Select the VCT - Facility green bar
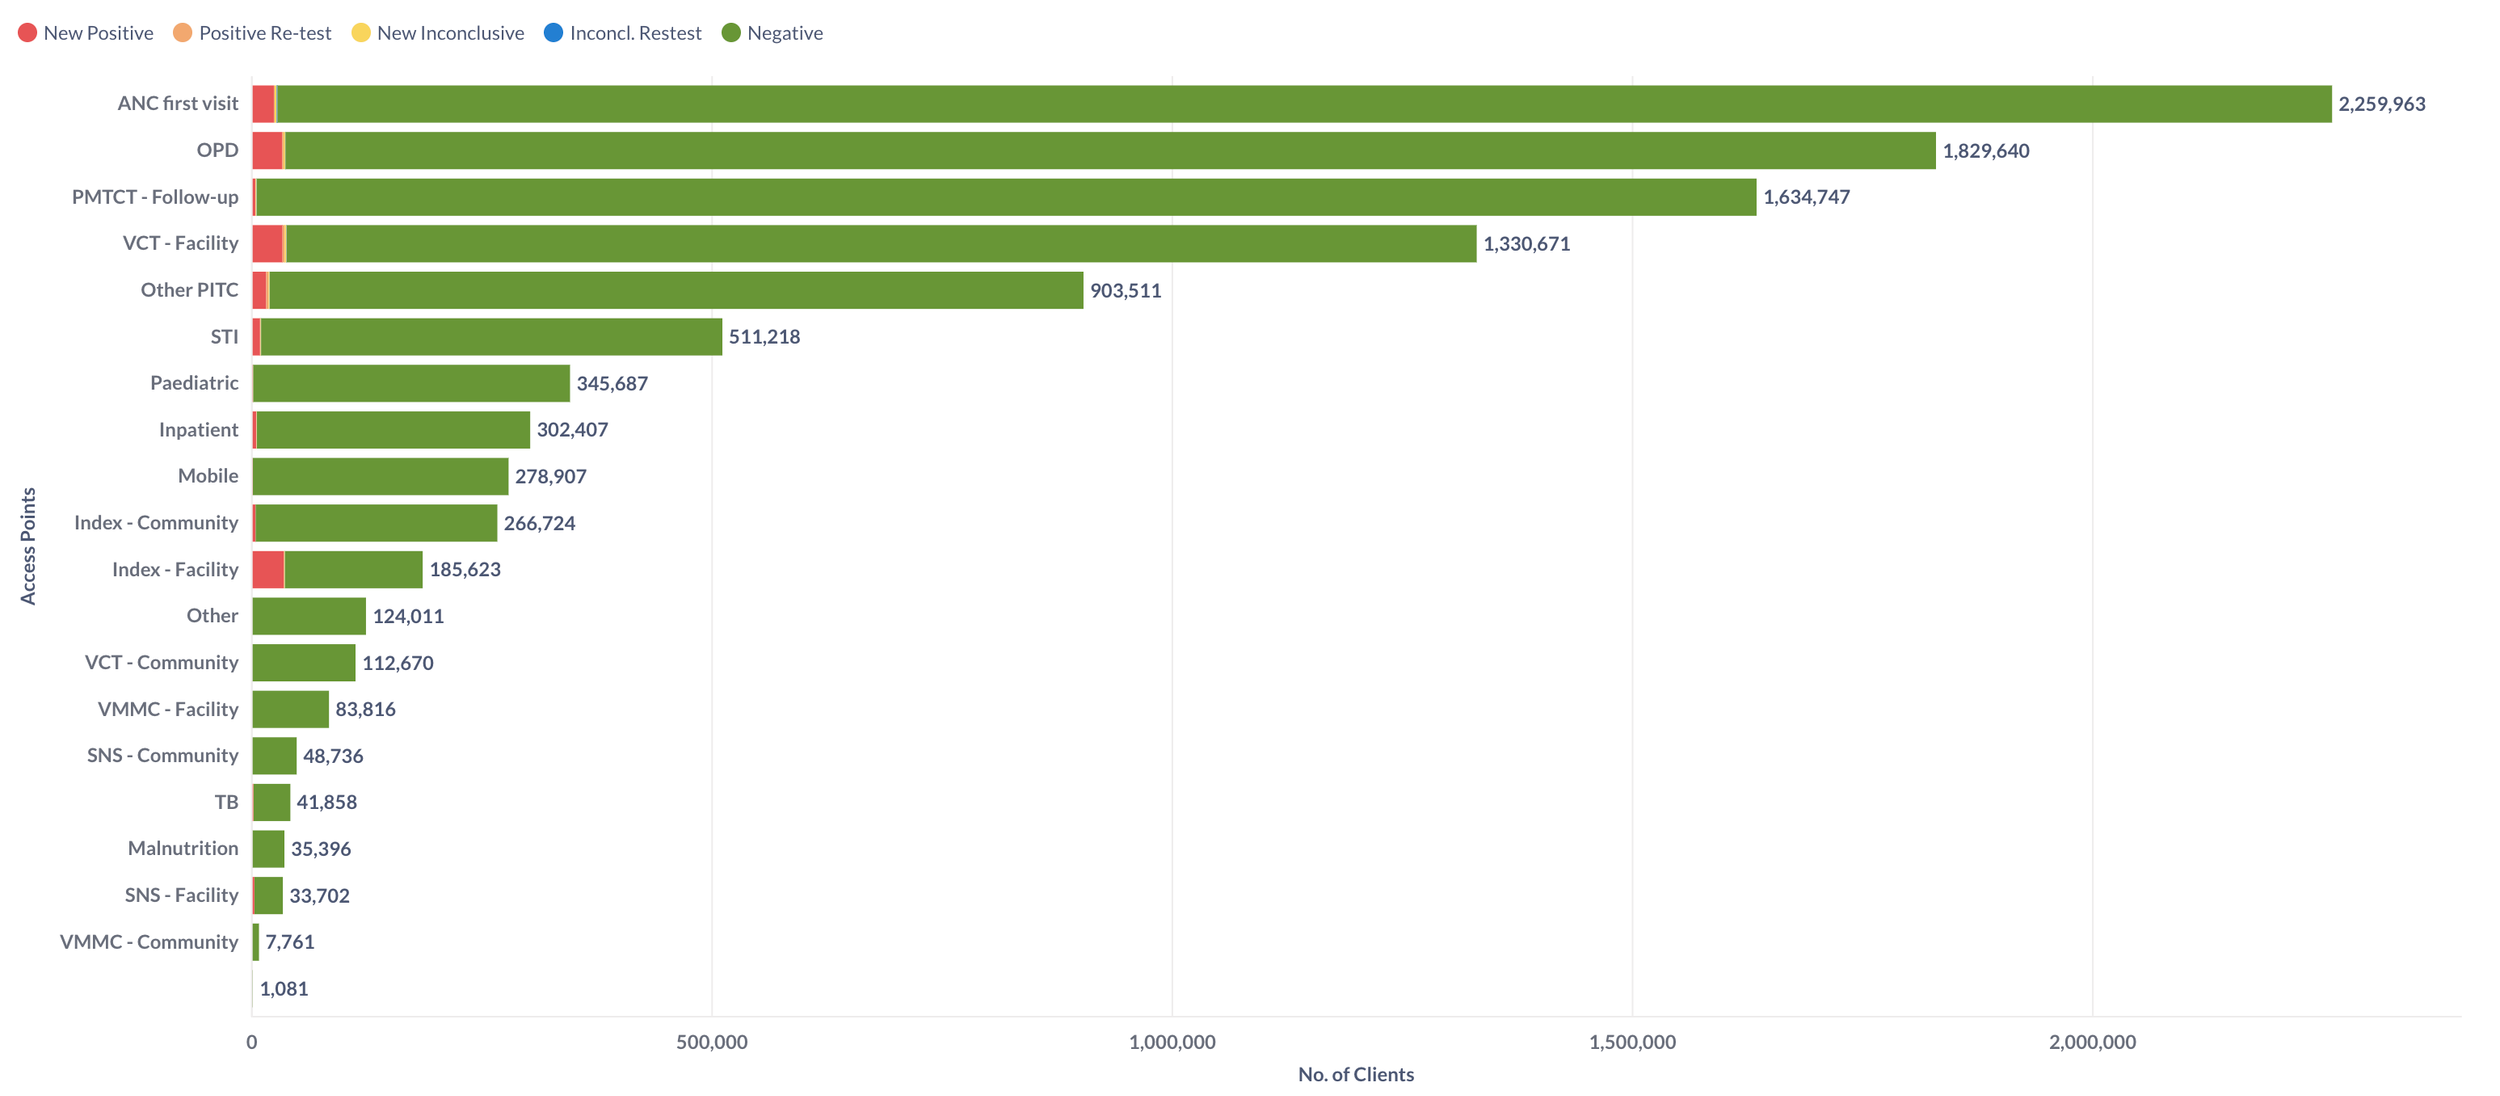Screen dimensions: 2500x1096 click(x=880, y=244)
